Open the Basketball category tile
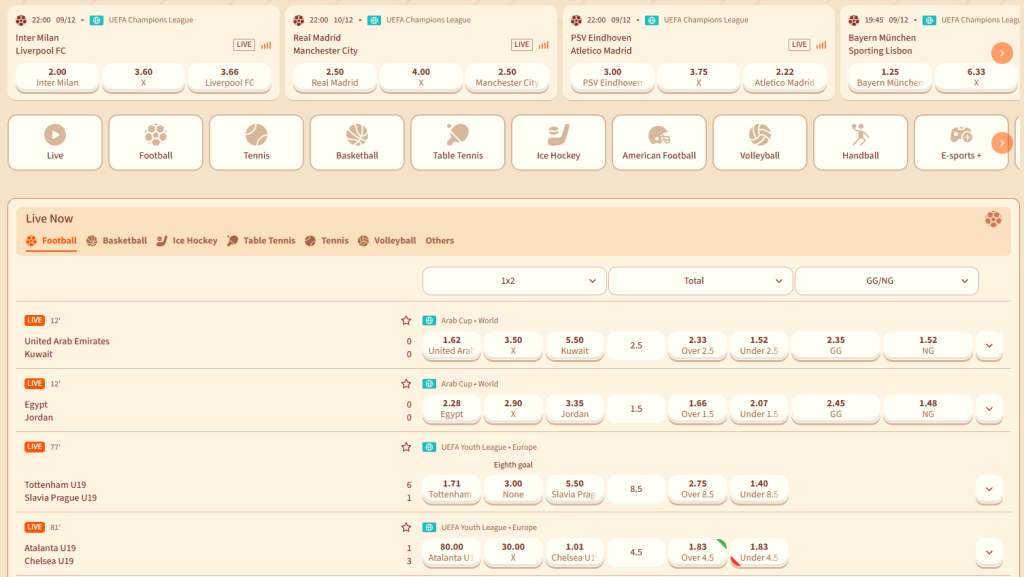Image resolution: width=1024 pixels, height=577 pixels. click(357, 142)
